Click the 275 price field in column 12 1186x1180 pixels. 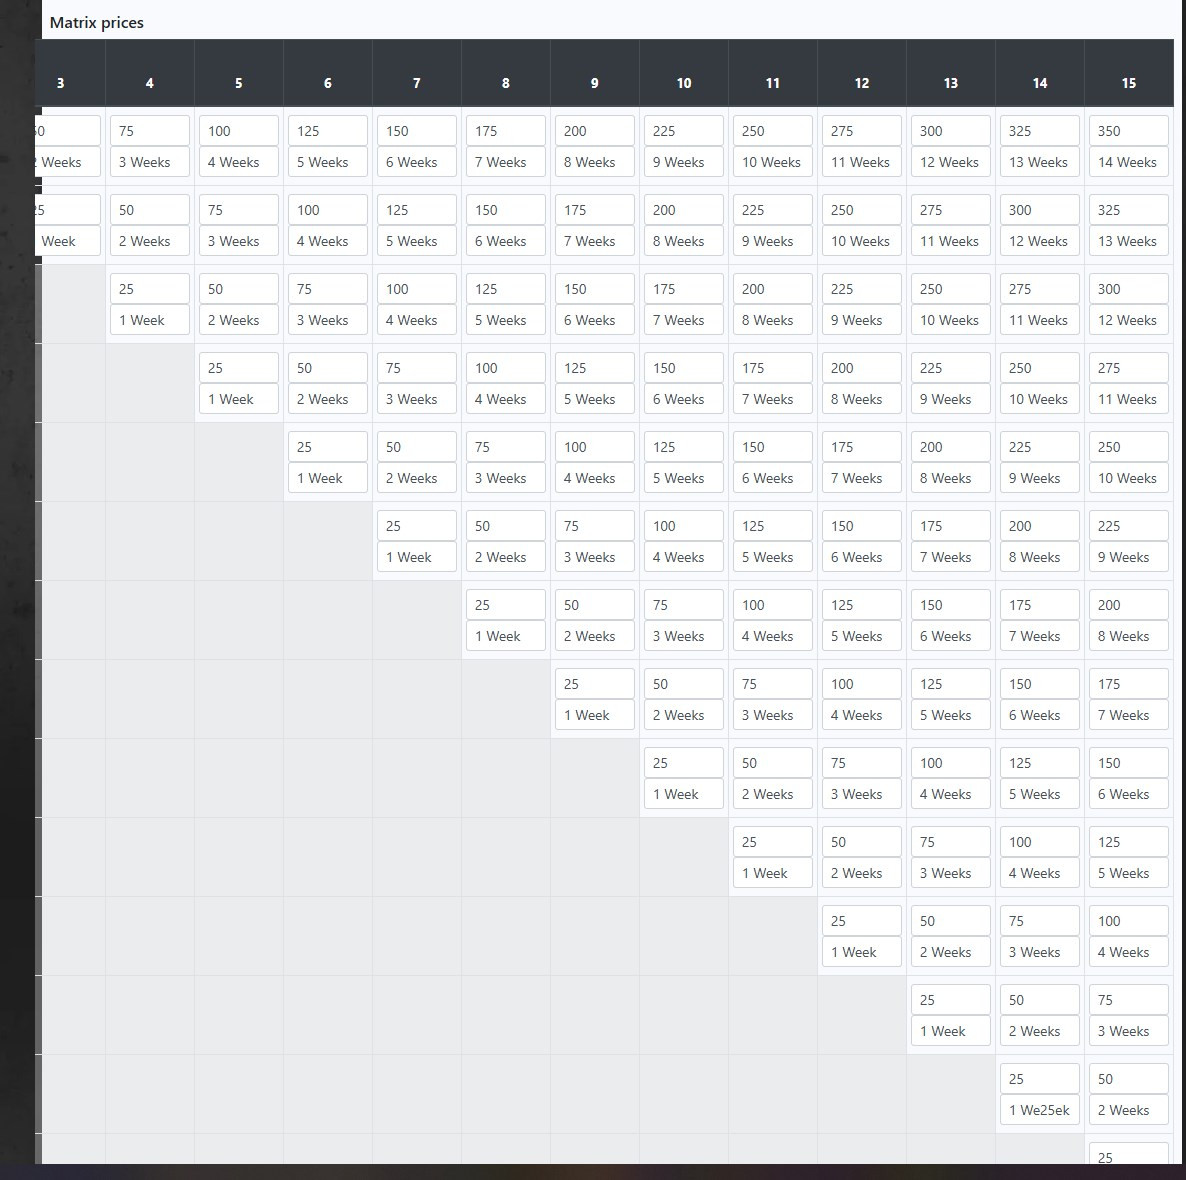click(862, 131)
